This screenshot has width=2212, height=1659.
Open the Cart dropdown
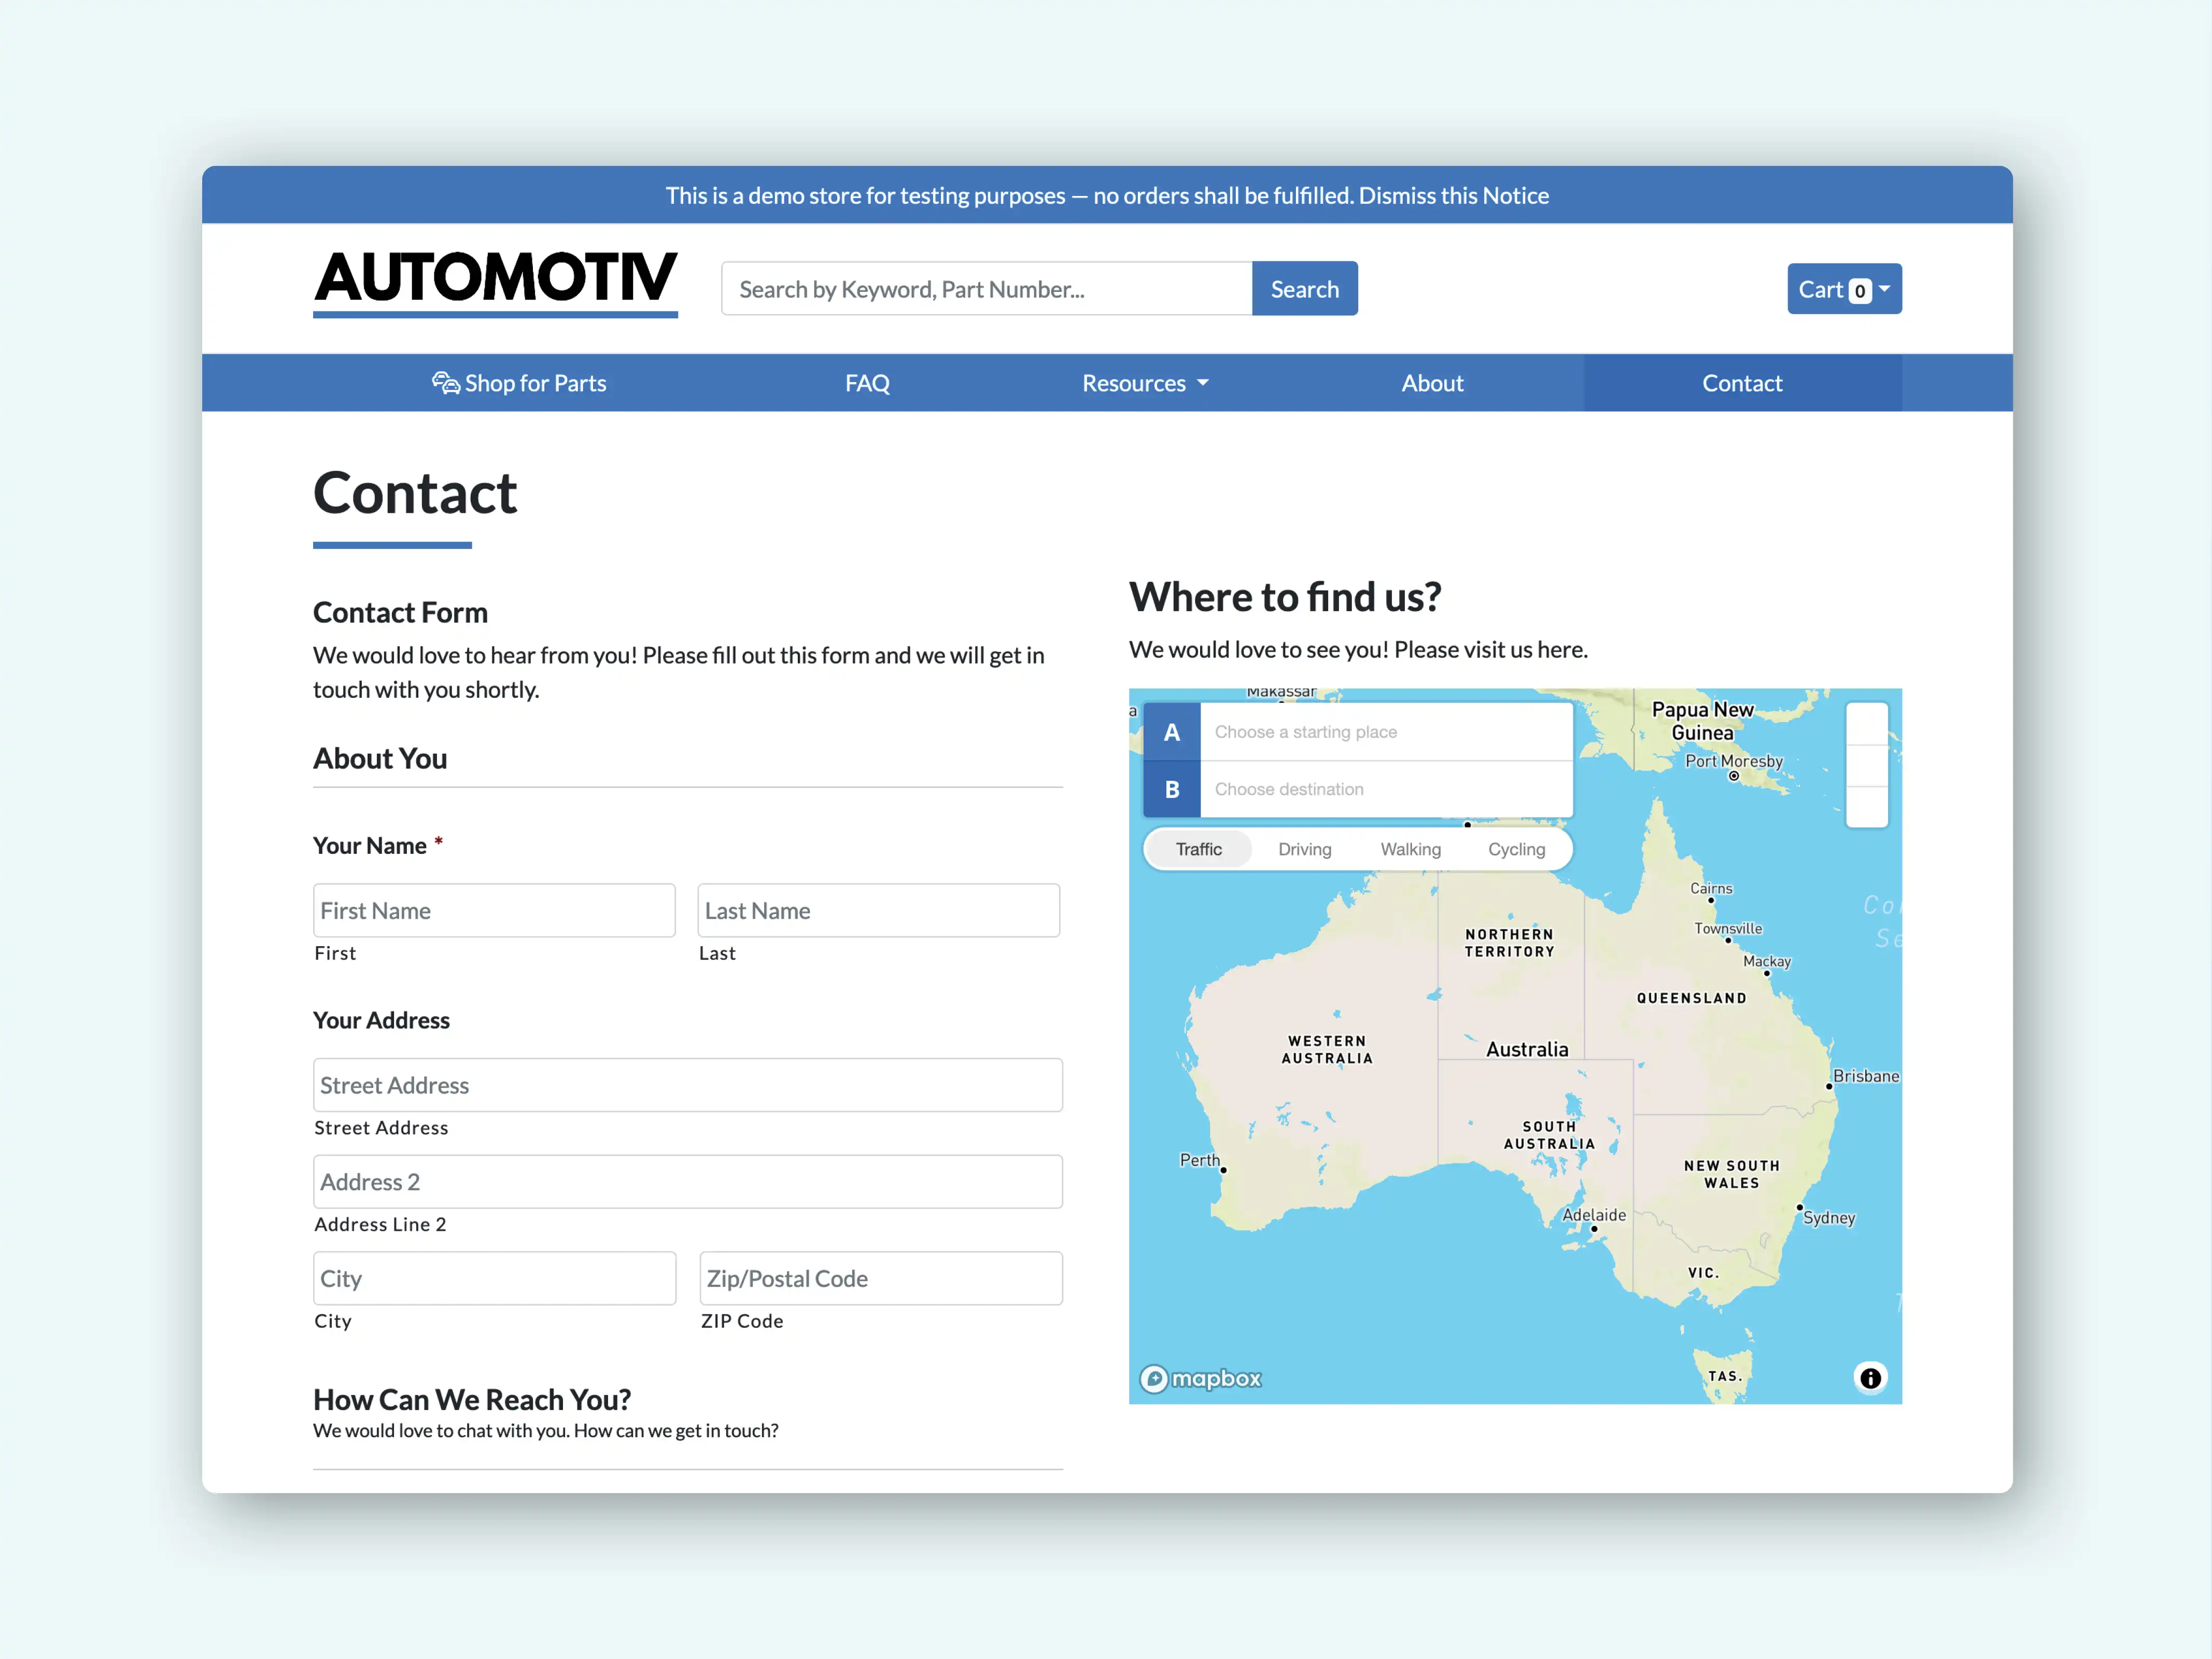(x=1844, y=289)
